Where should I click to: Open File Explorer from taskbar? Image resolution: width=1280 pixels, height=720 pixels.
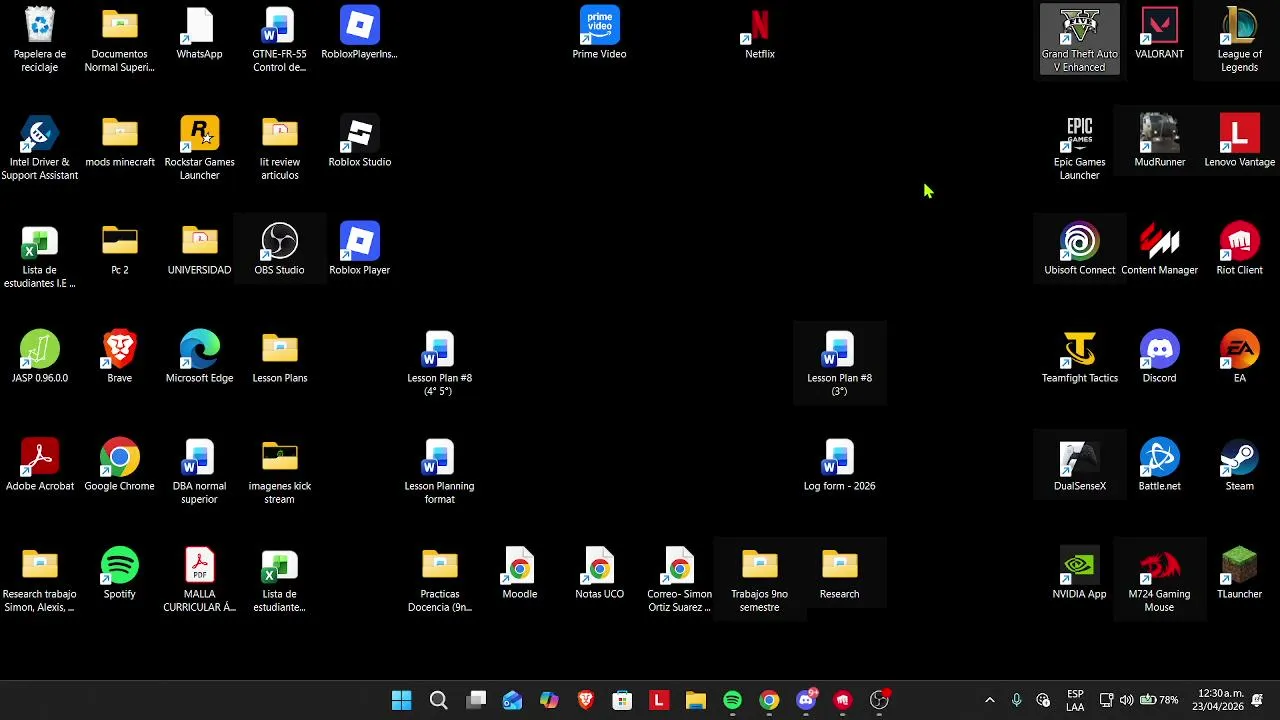pyautogui.click(x=696, y=700)
